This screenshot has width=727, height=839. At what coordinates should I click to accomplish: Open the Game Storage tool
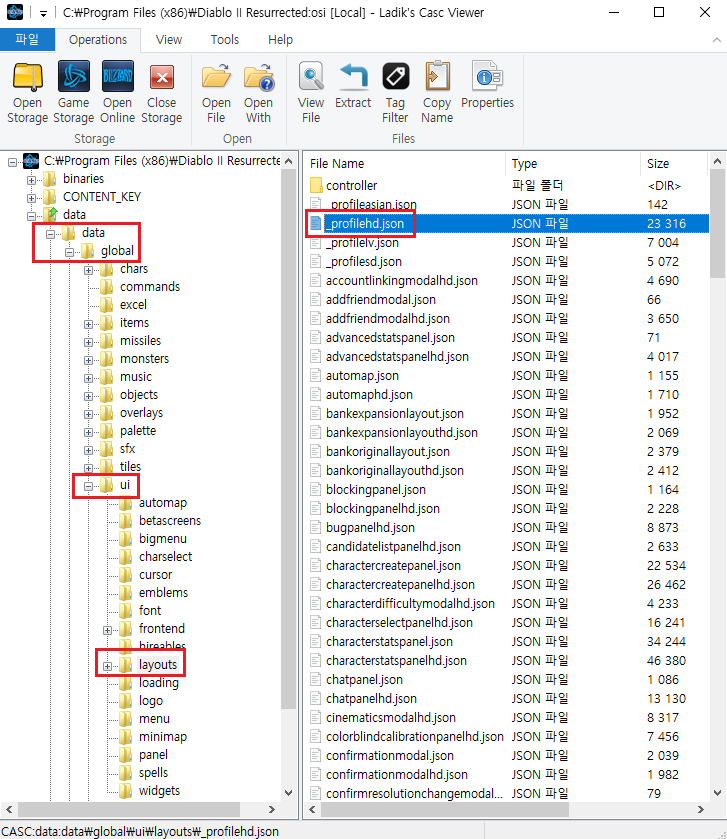coord(73,77)
